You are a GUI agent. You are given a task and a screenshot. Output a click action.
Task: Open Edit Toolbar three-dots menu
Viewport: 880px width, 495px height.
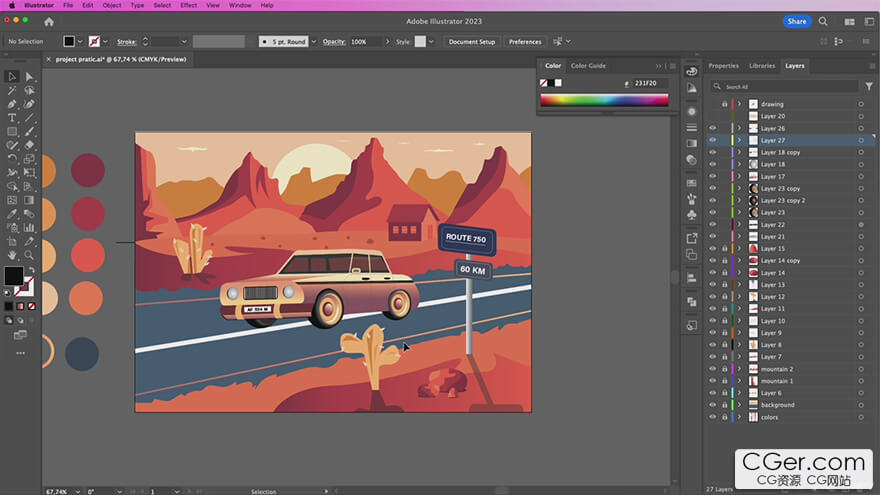pyautogui.click(x=20, y=353)
